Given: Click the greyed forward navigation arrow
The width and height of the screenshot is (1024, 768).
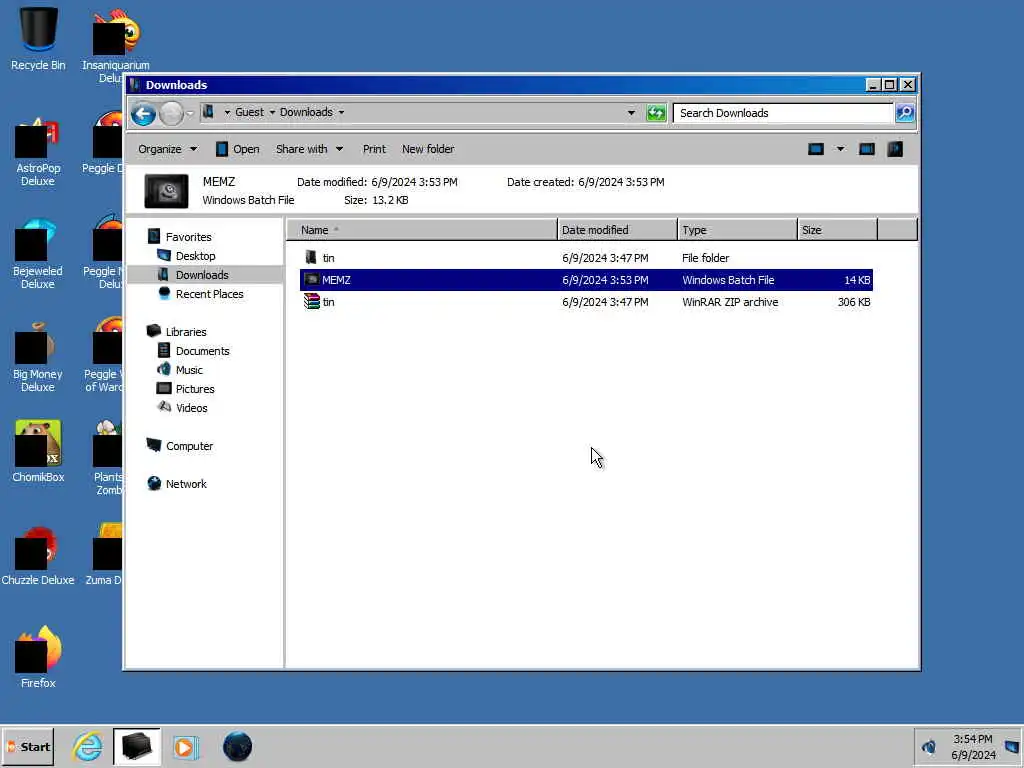Looking at the screenshot, I should [171, 114].
